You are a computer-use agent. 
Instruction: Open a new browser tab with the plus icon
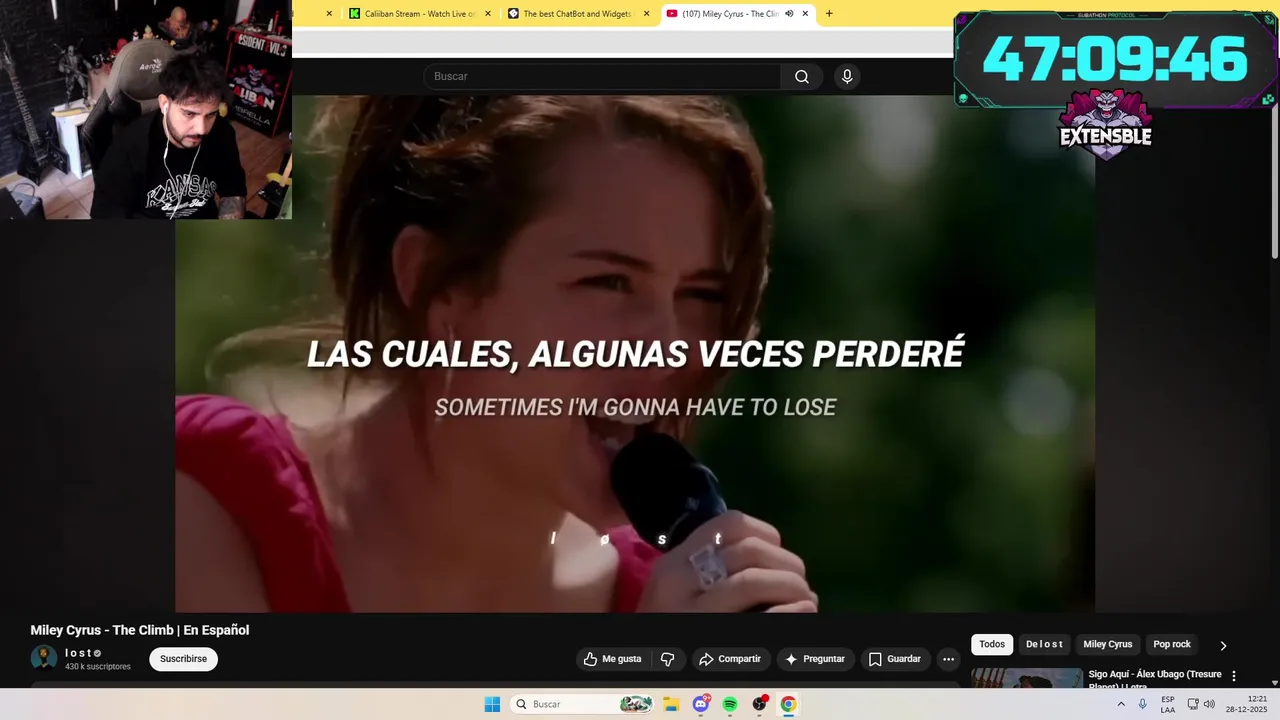click(x=829, y=14)
